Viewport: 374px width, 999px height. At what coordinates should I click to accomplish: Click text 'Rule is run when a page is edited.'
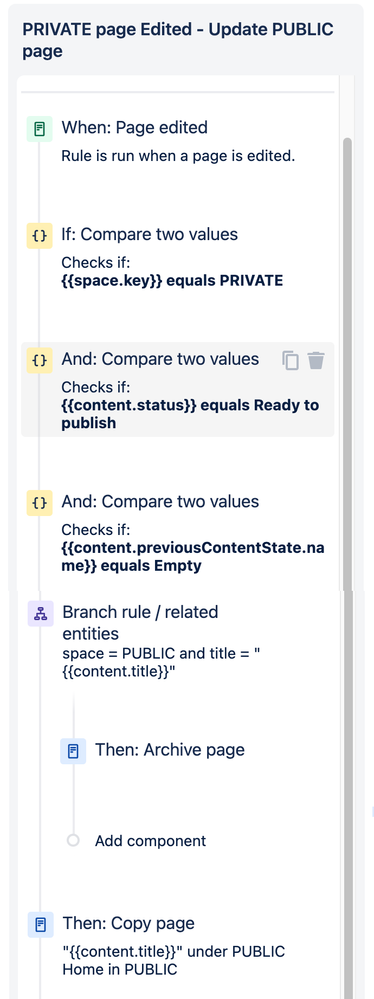178,156
